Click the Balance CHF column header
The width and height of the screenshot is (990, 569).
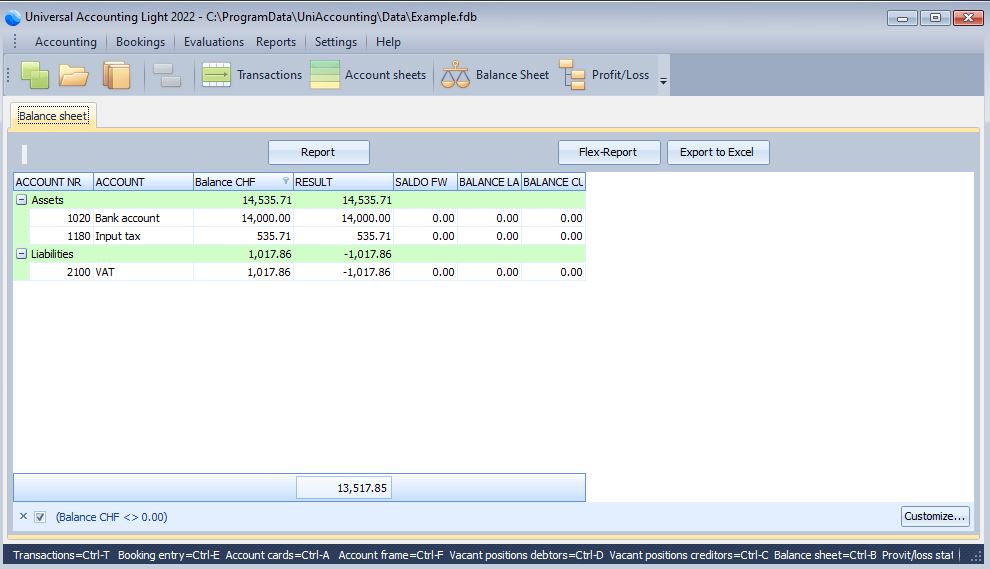point(242,182)
